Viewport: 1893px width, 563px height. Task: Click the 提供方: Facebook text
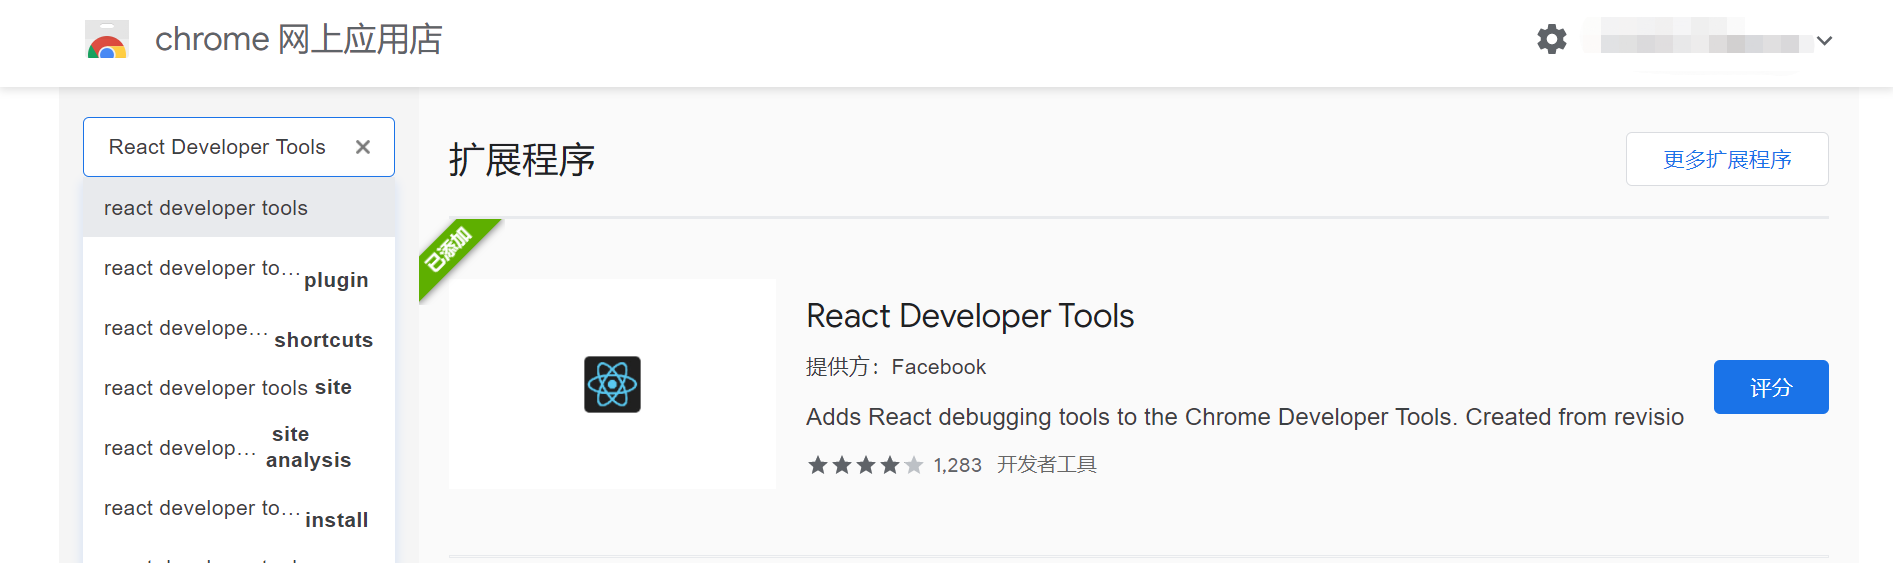pos(896,367)
